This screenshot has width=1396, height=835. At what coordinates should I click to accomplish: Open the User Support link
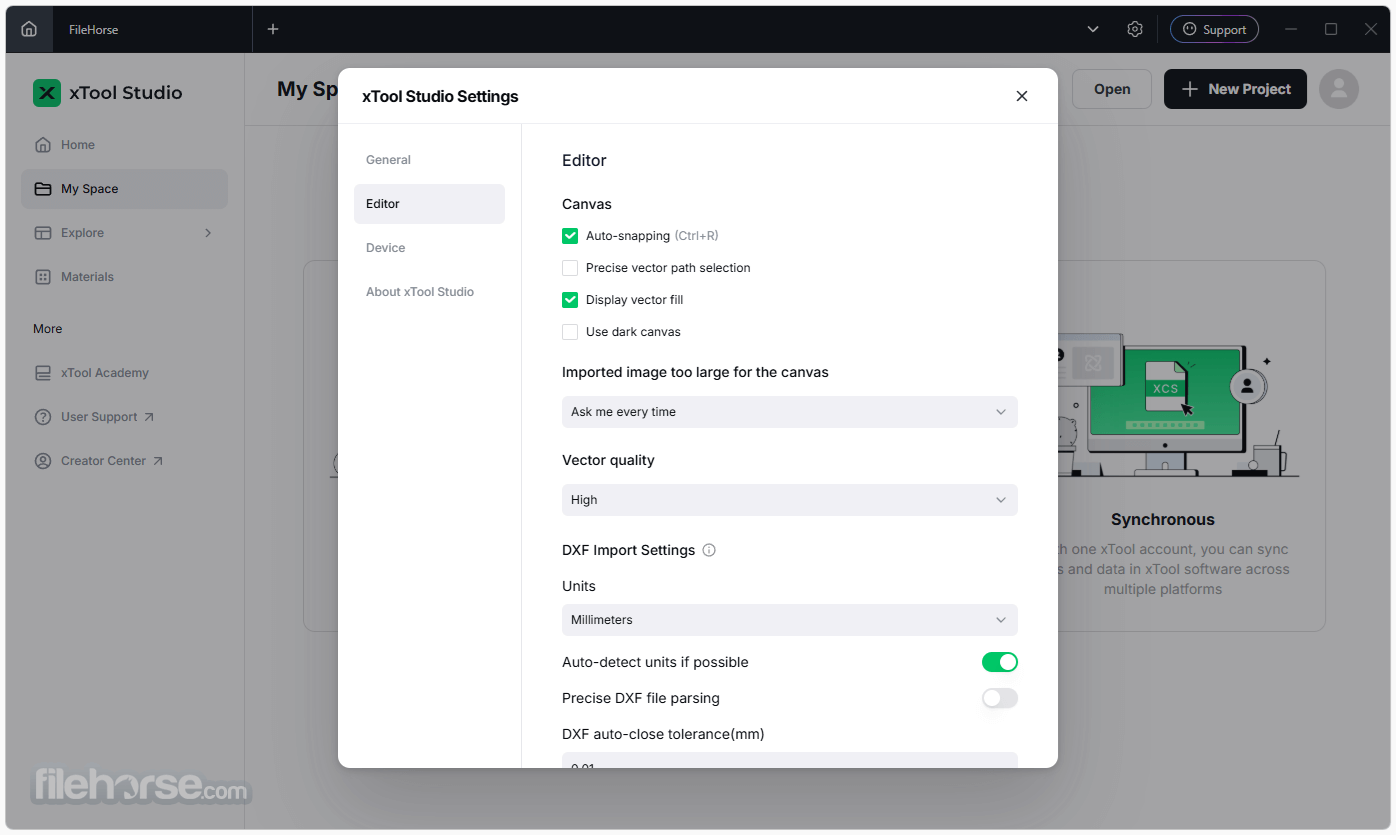pos(124,417)
